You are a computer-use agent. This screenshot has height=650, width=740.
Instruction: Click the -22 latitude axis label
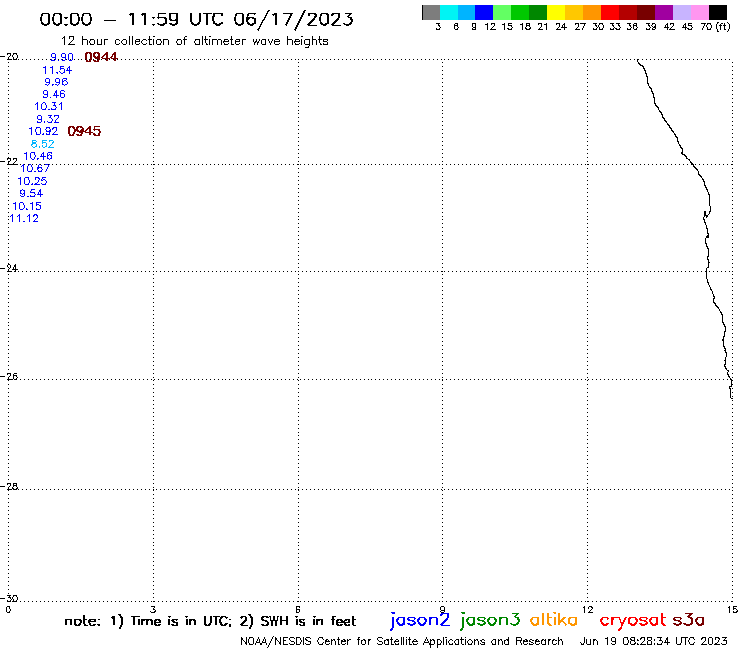pyautogui.click(x=9, y=161)
